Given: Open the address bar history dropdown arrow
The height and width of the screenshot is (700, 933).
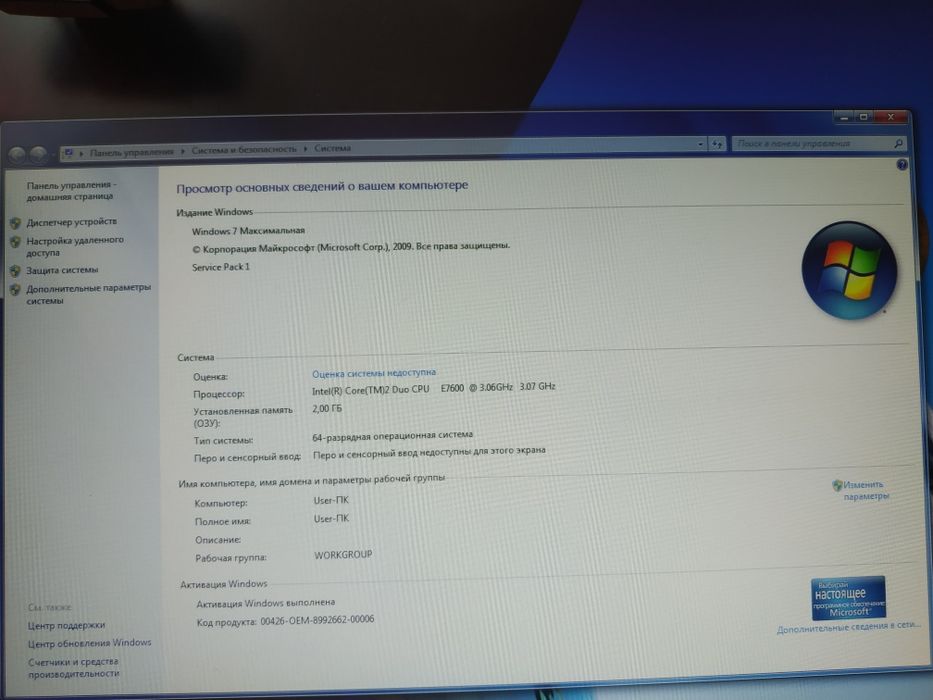Looking at the screenshot, I should pyautogui.click(x=700, y=144).
